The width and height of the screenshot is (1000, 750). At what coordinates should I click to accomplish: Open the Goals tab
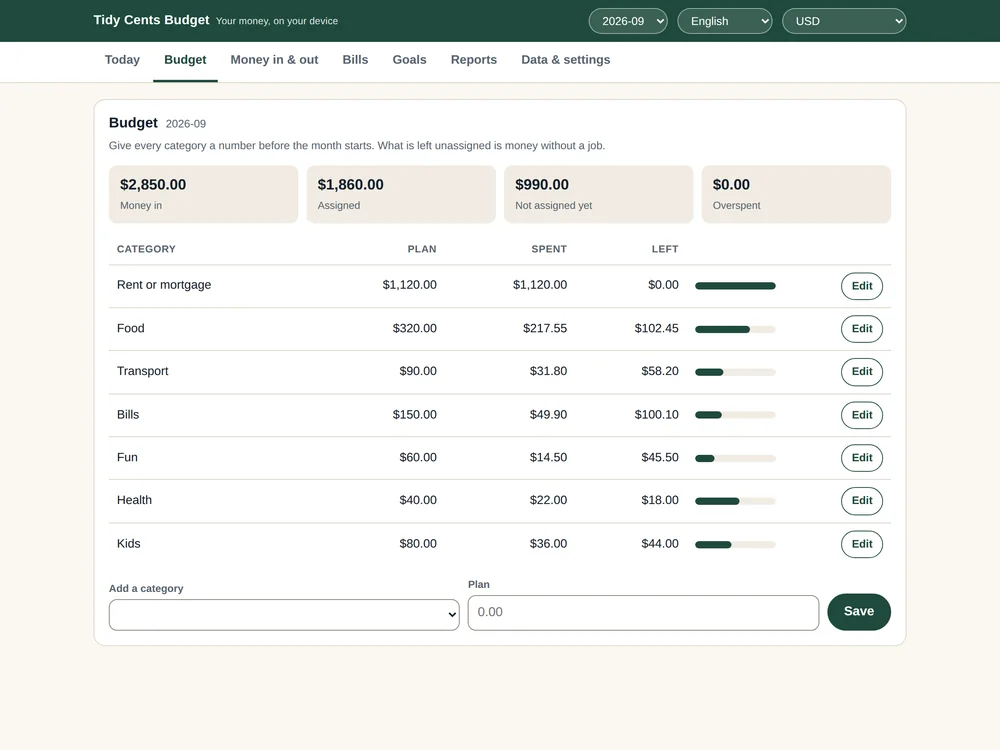click(x=409, y=60)
